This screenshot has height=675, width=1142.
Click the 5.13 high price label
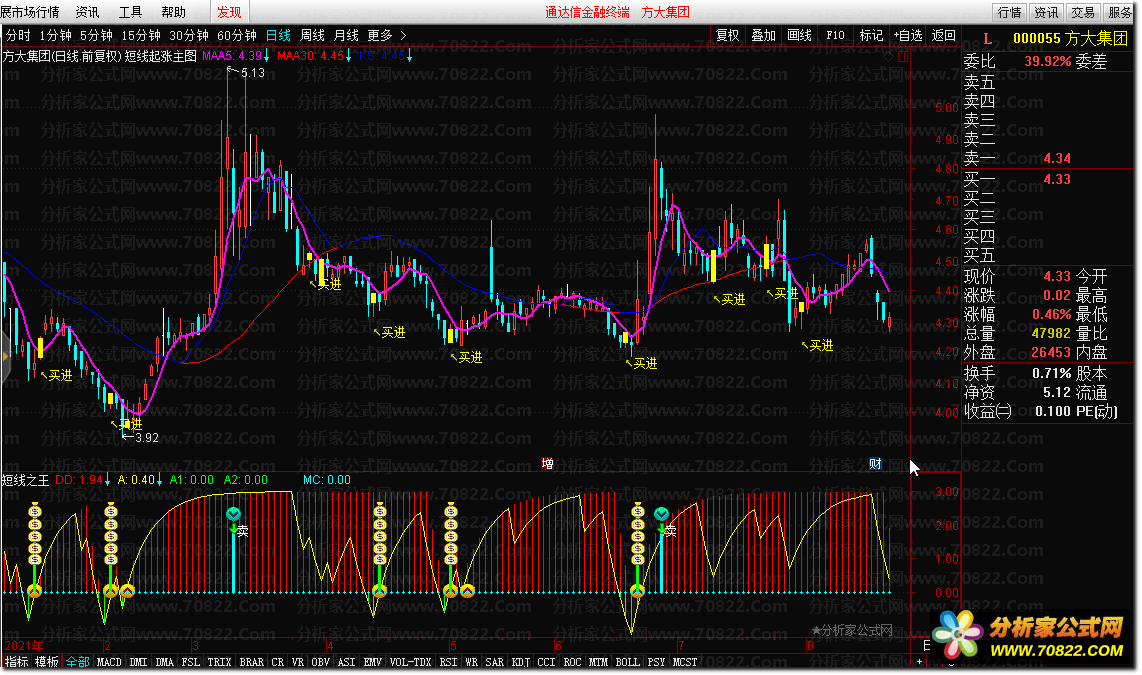(x=253, y=73)
